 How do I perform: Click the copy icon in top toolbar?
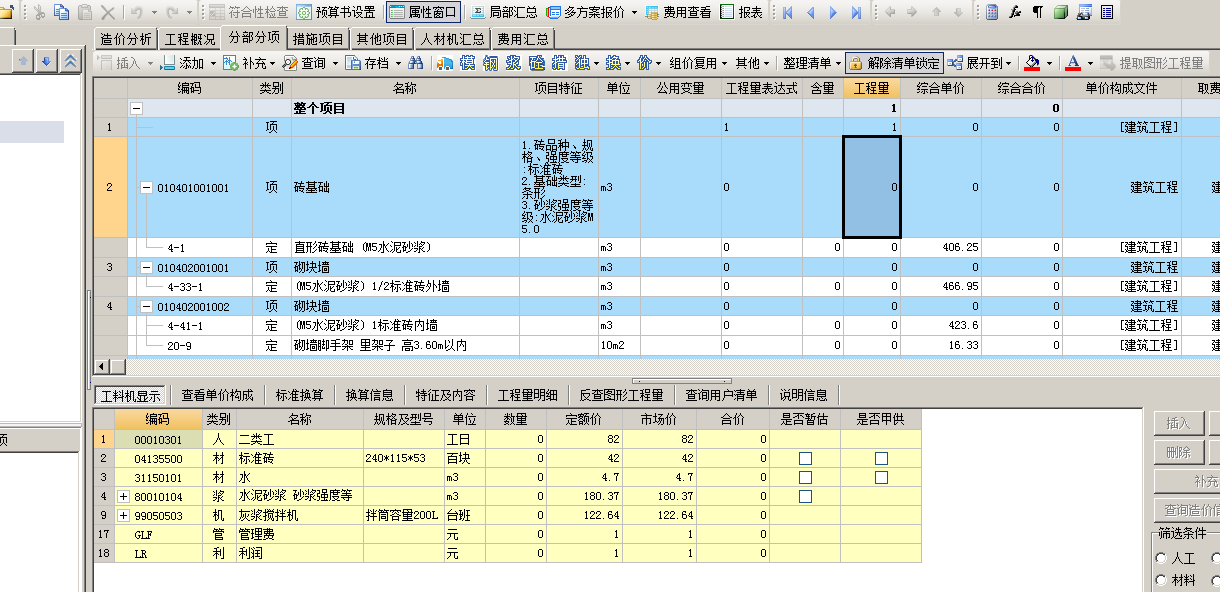point(61,12)
